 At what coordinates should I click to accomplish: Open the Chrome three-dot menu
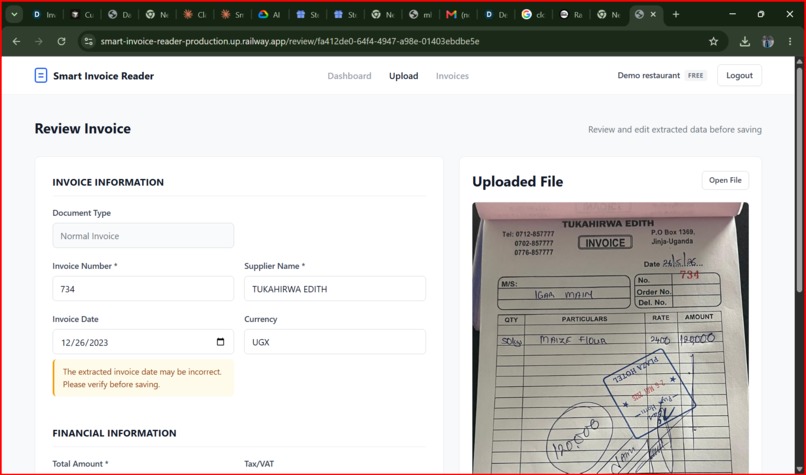point(790,42)
